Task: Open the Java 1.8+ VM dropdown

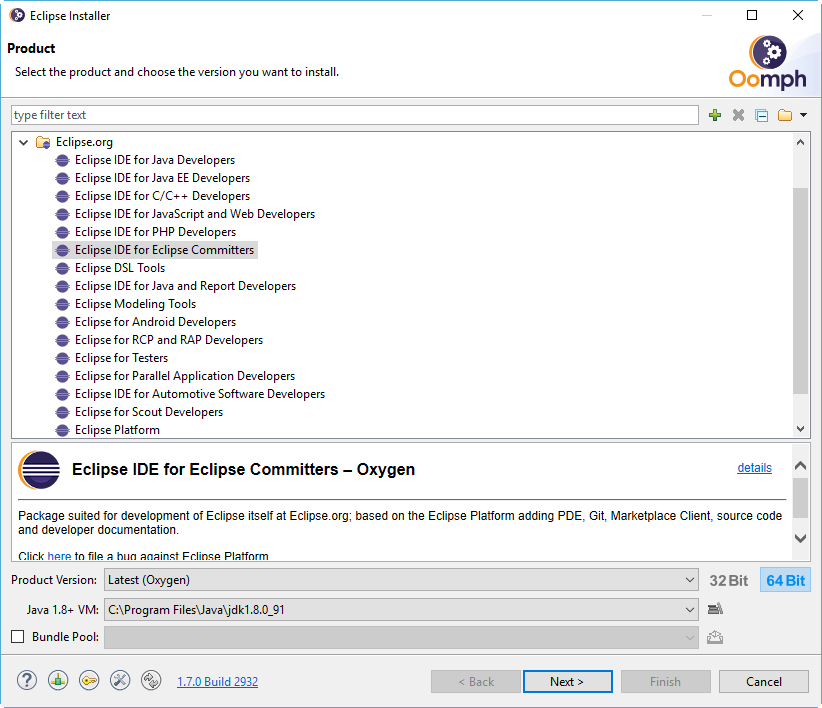Action: point(401,610)
